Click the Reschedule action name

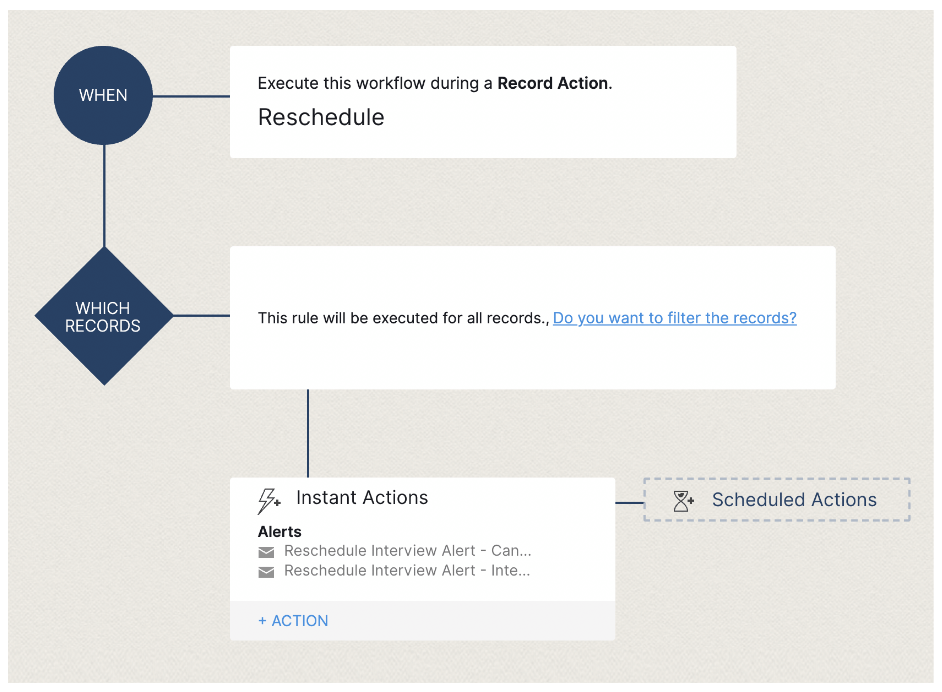(321, 117)
